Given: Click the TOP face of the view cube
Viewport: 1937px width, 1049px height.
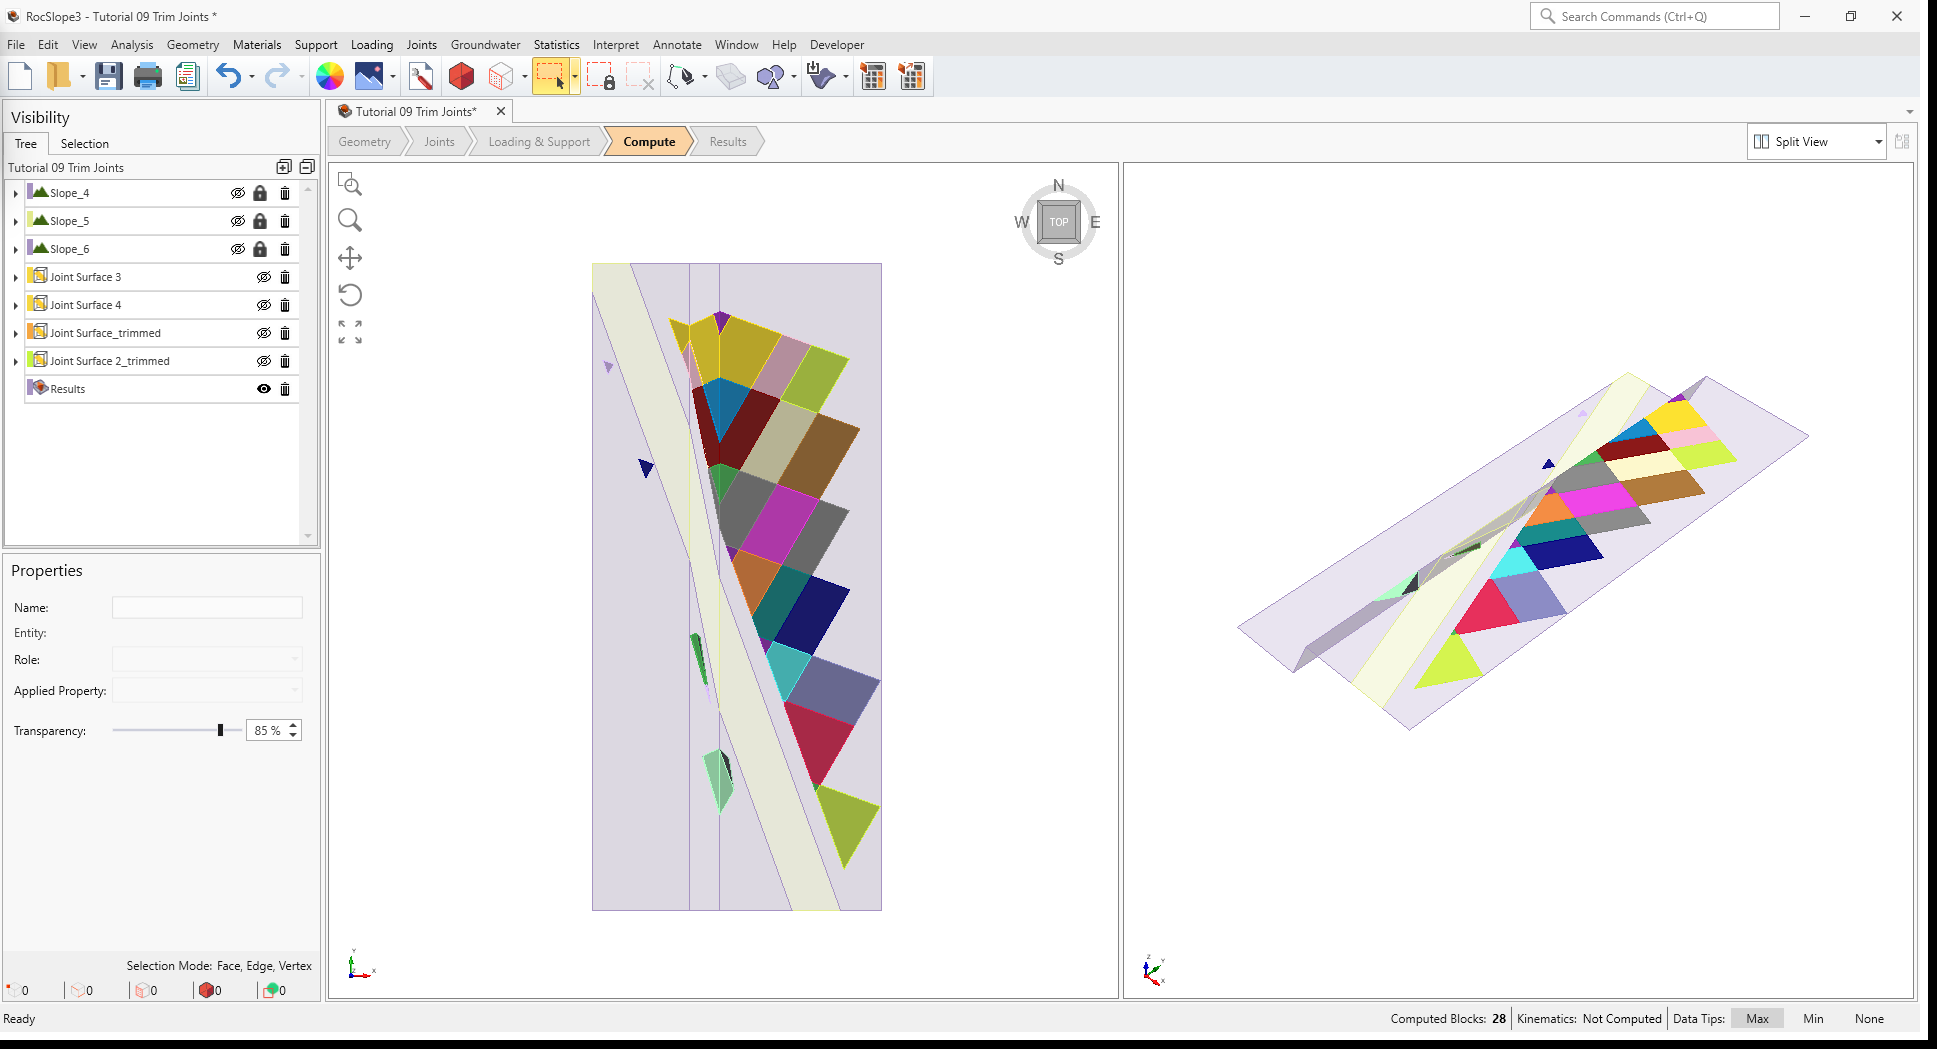Looking at the screenshot, I should (x=1059, y=222).
